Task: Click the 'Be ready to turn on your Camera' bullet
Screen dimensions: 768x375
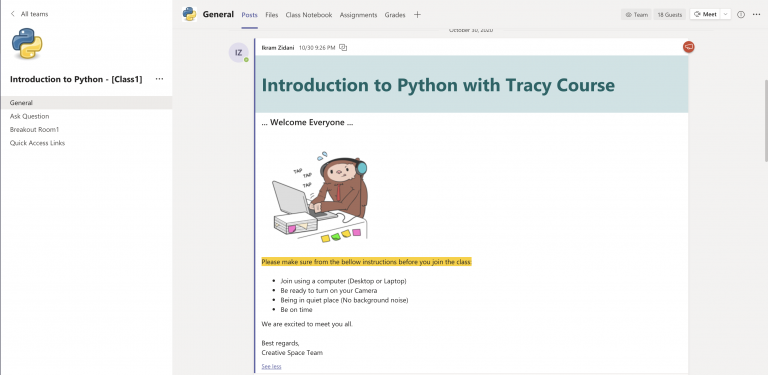Action: (329, 291)
